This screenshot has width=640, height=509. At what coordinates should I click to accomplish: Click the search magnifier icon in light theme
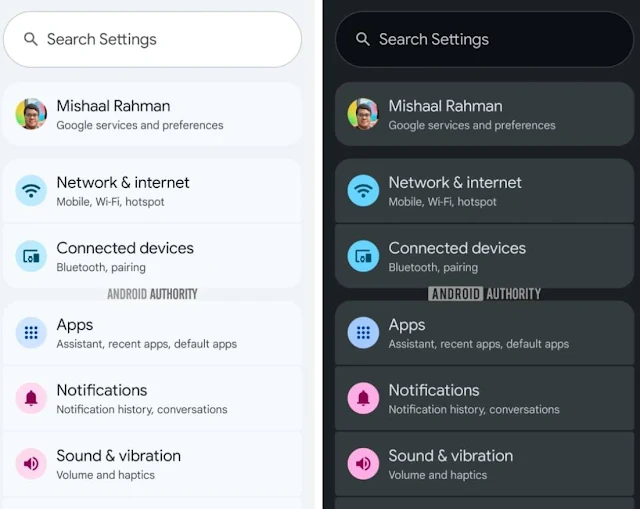(x=31, y=39)
